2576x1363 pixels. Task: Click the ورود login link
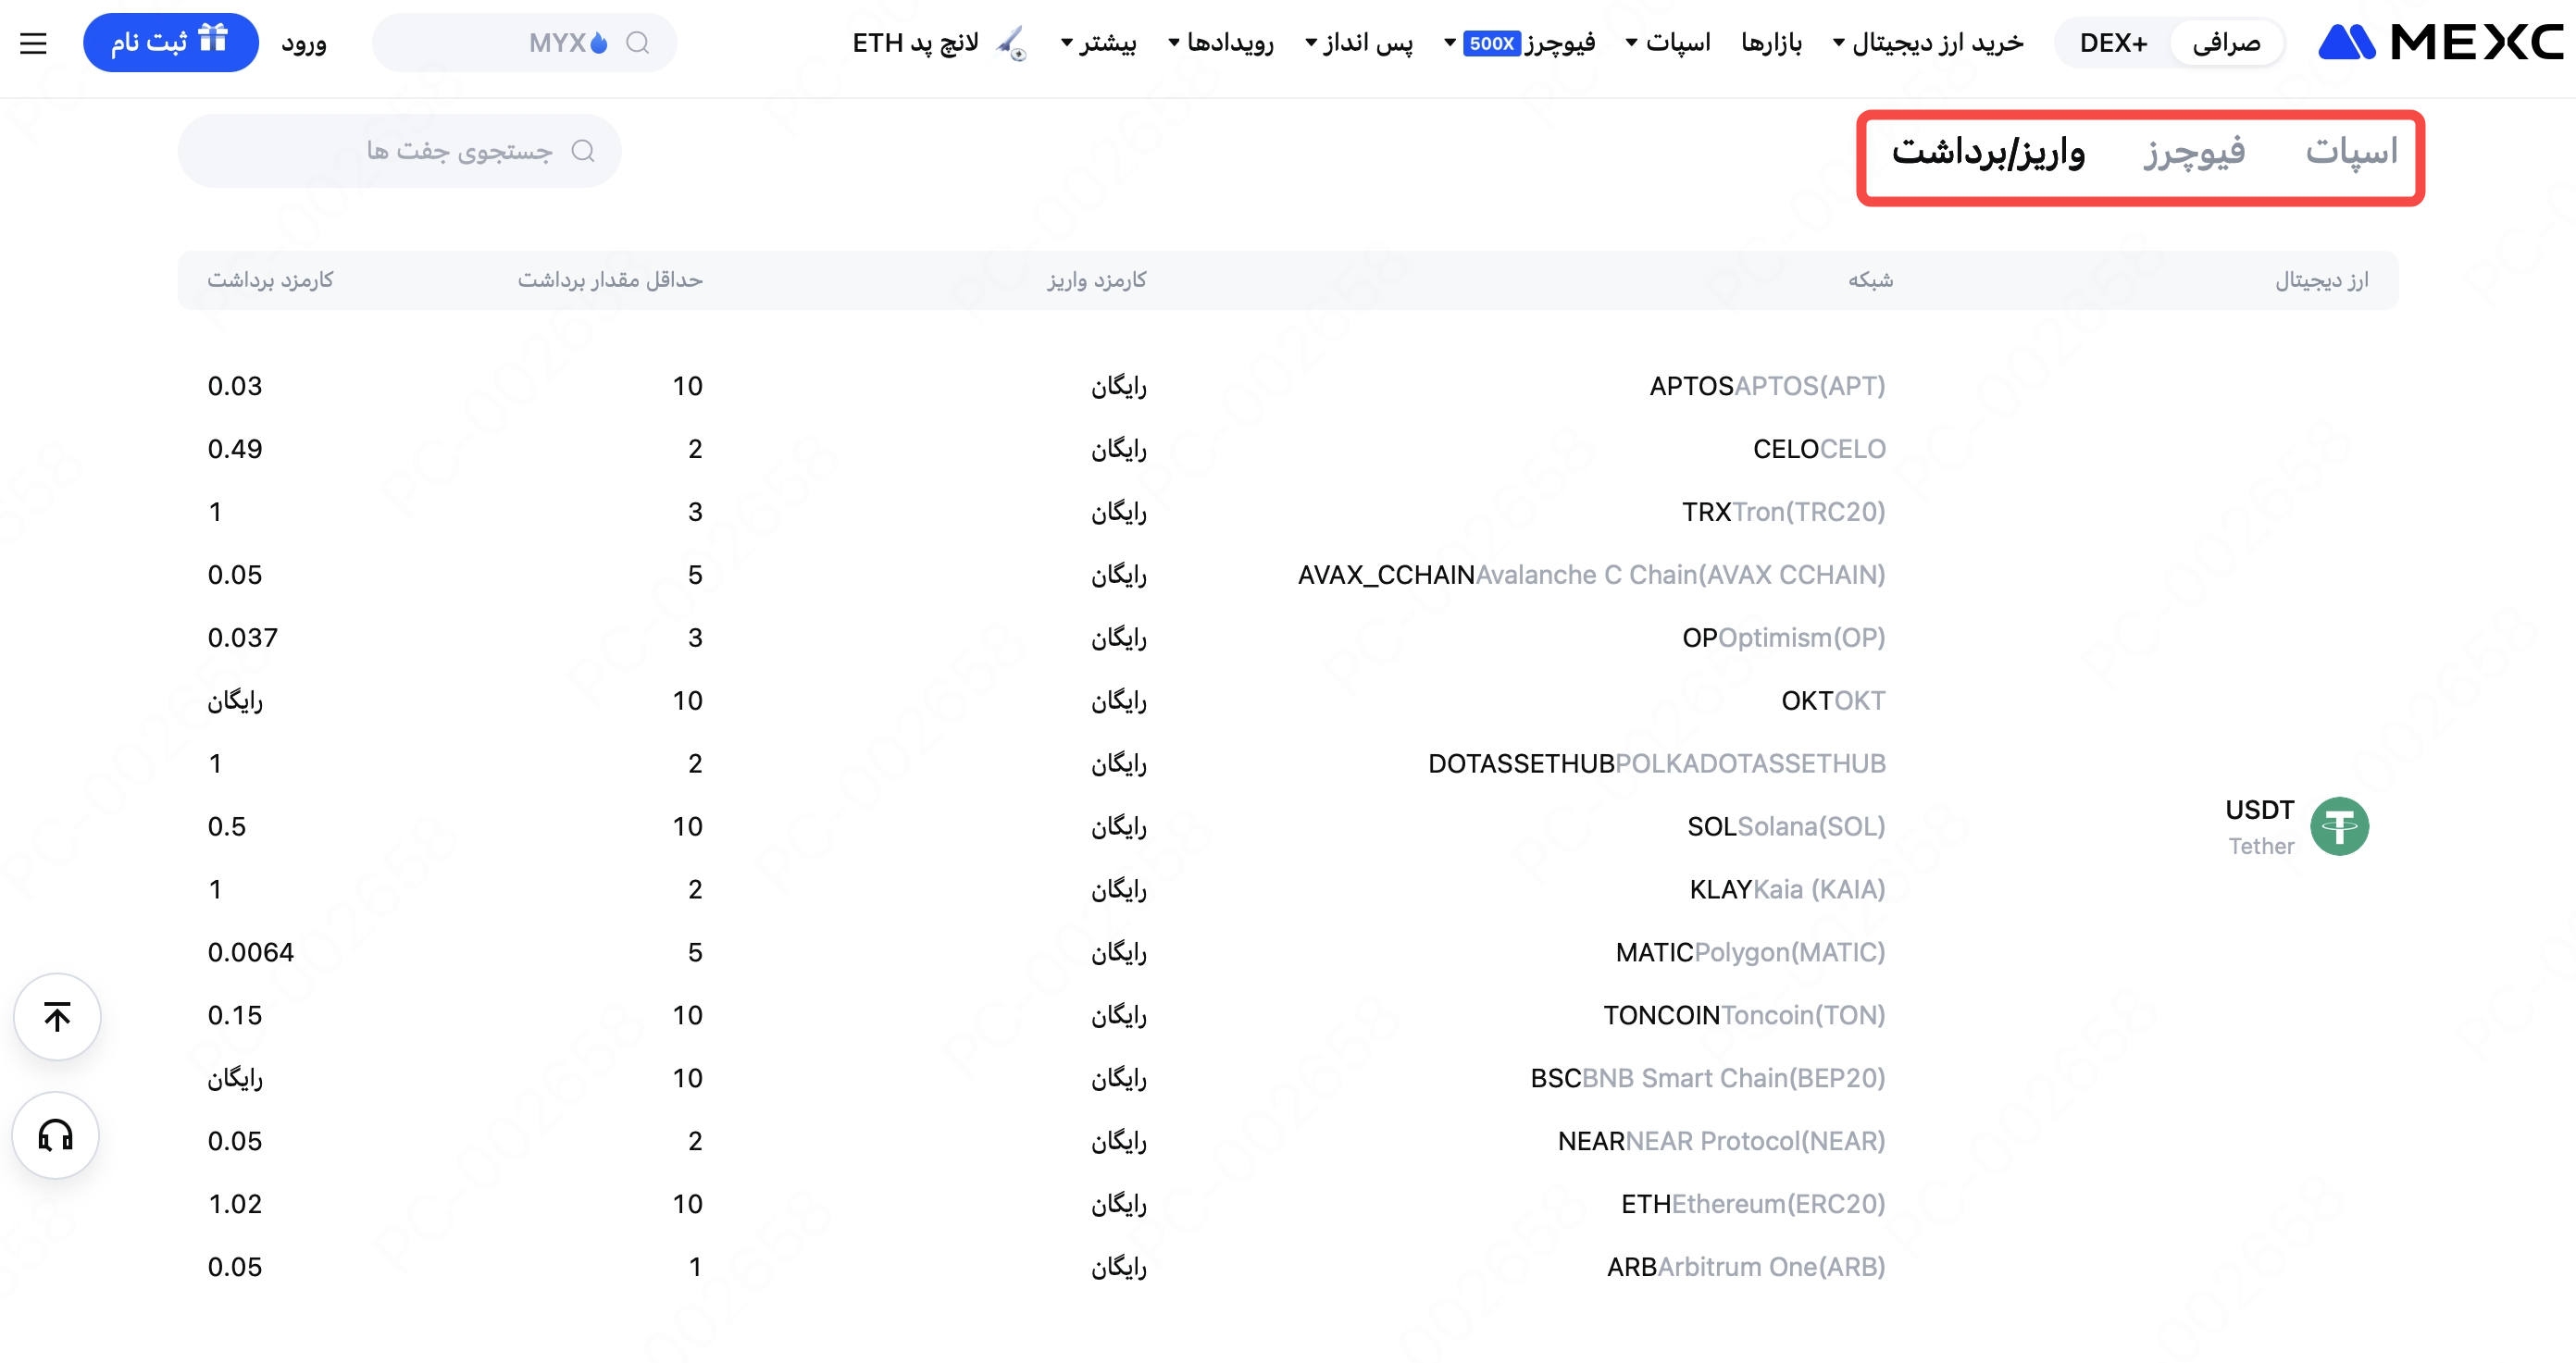click(303, 43)
